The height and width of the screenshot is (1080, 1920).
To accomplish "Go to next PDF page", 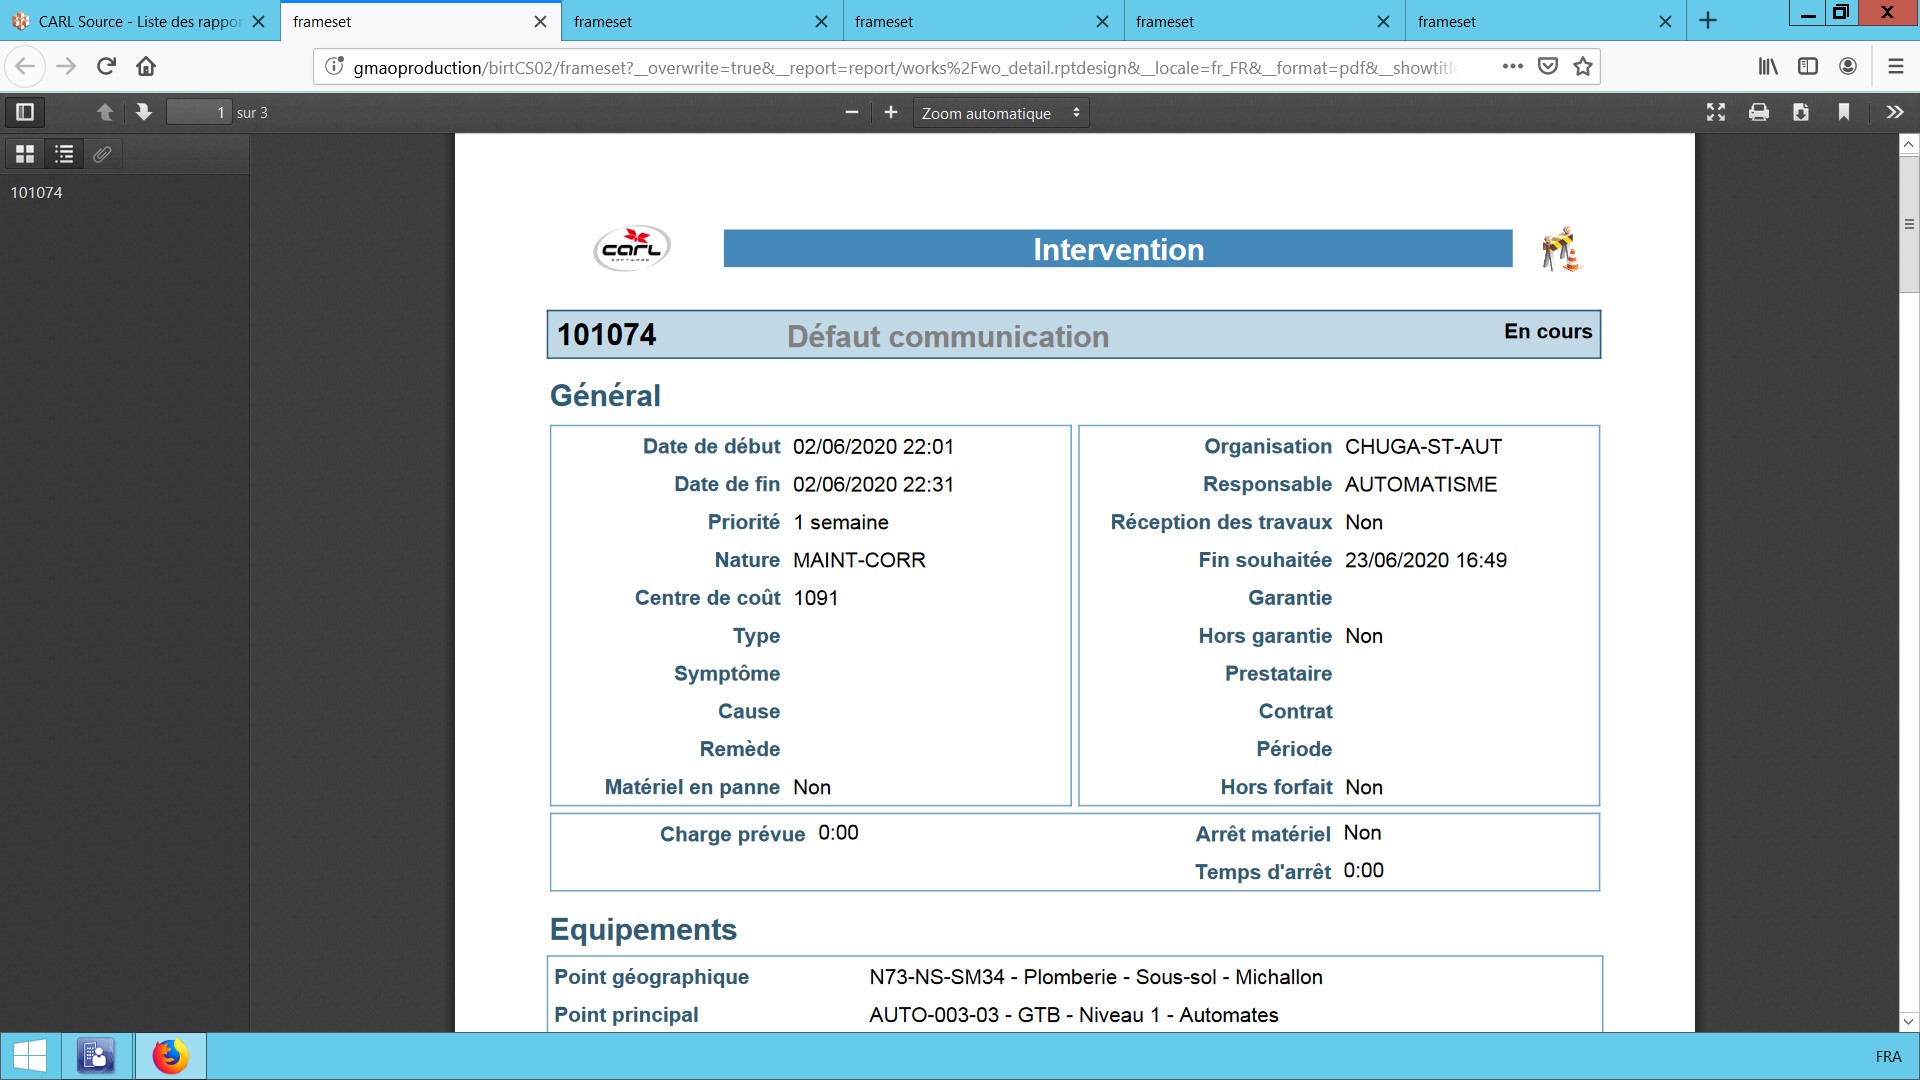I will pos(144,112).
